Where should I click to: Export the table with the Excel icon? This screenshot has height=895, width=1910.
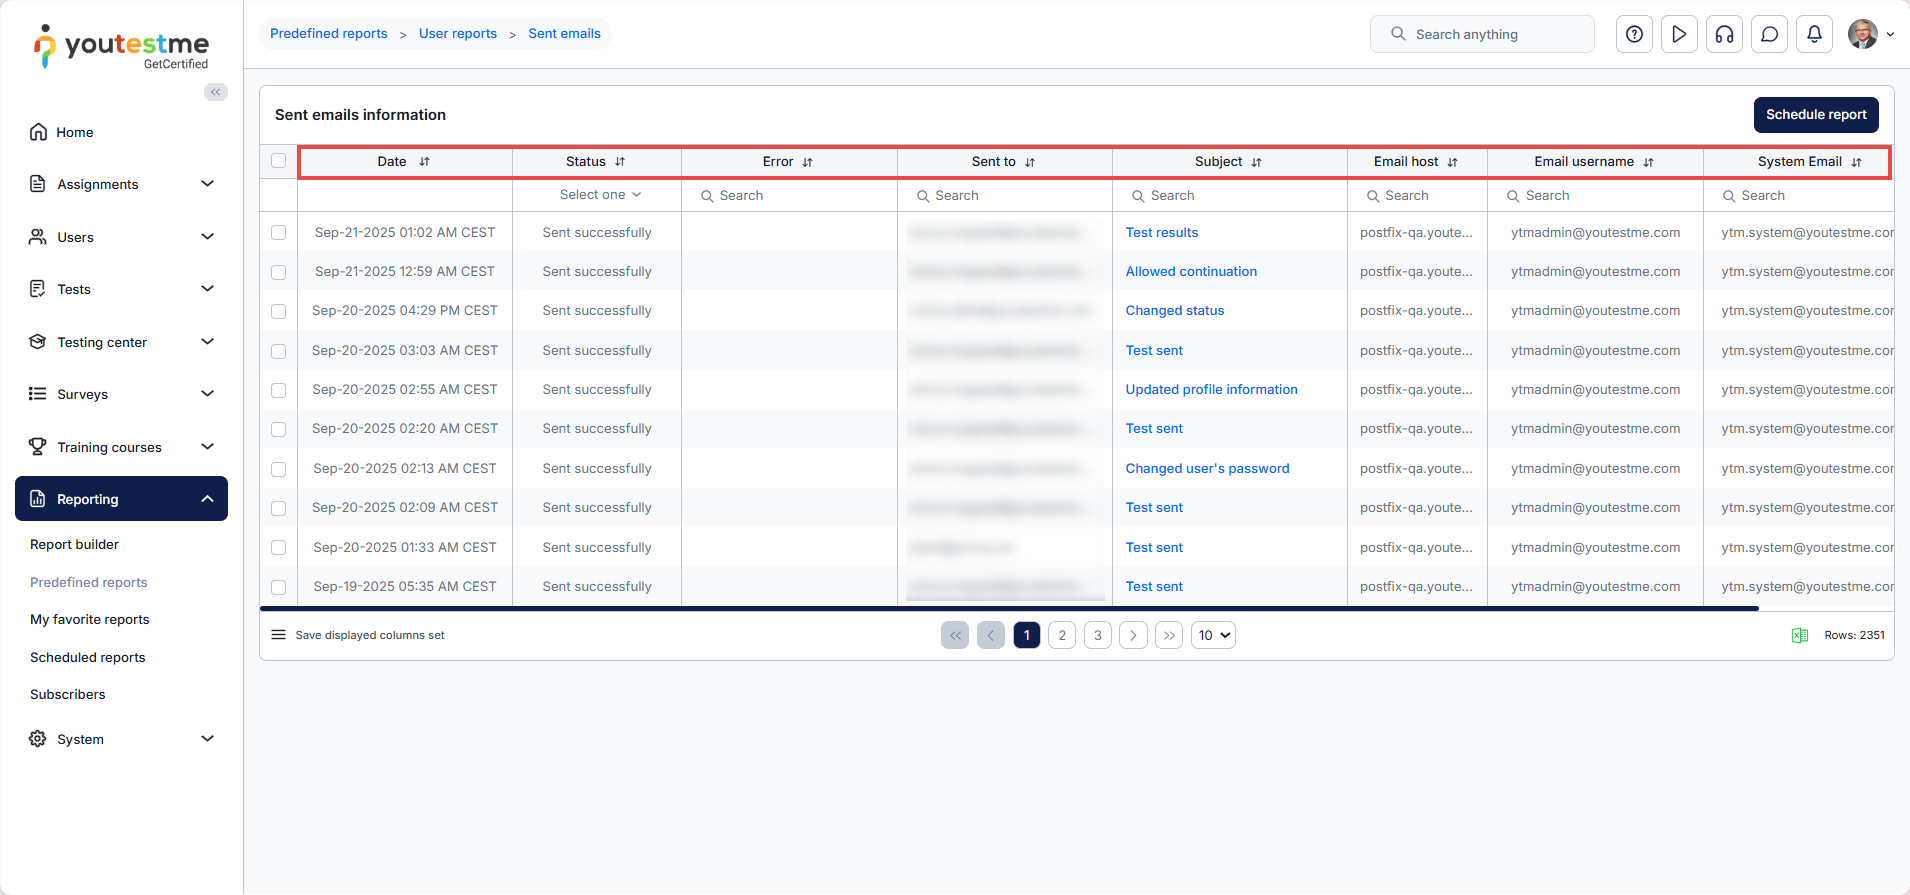point(1799,635)
